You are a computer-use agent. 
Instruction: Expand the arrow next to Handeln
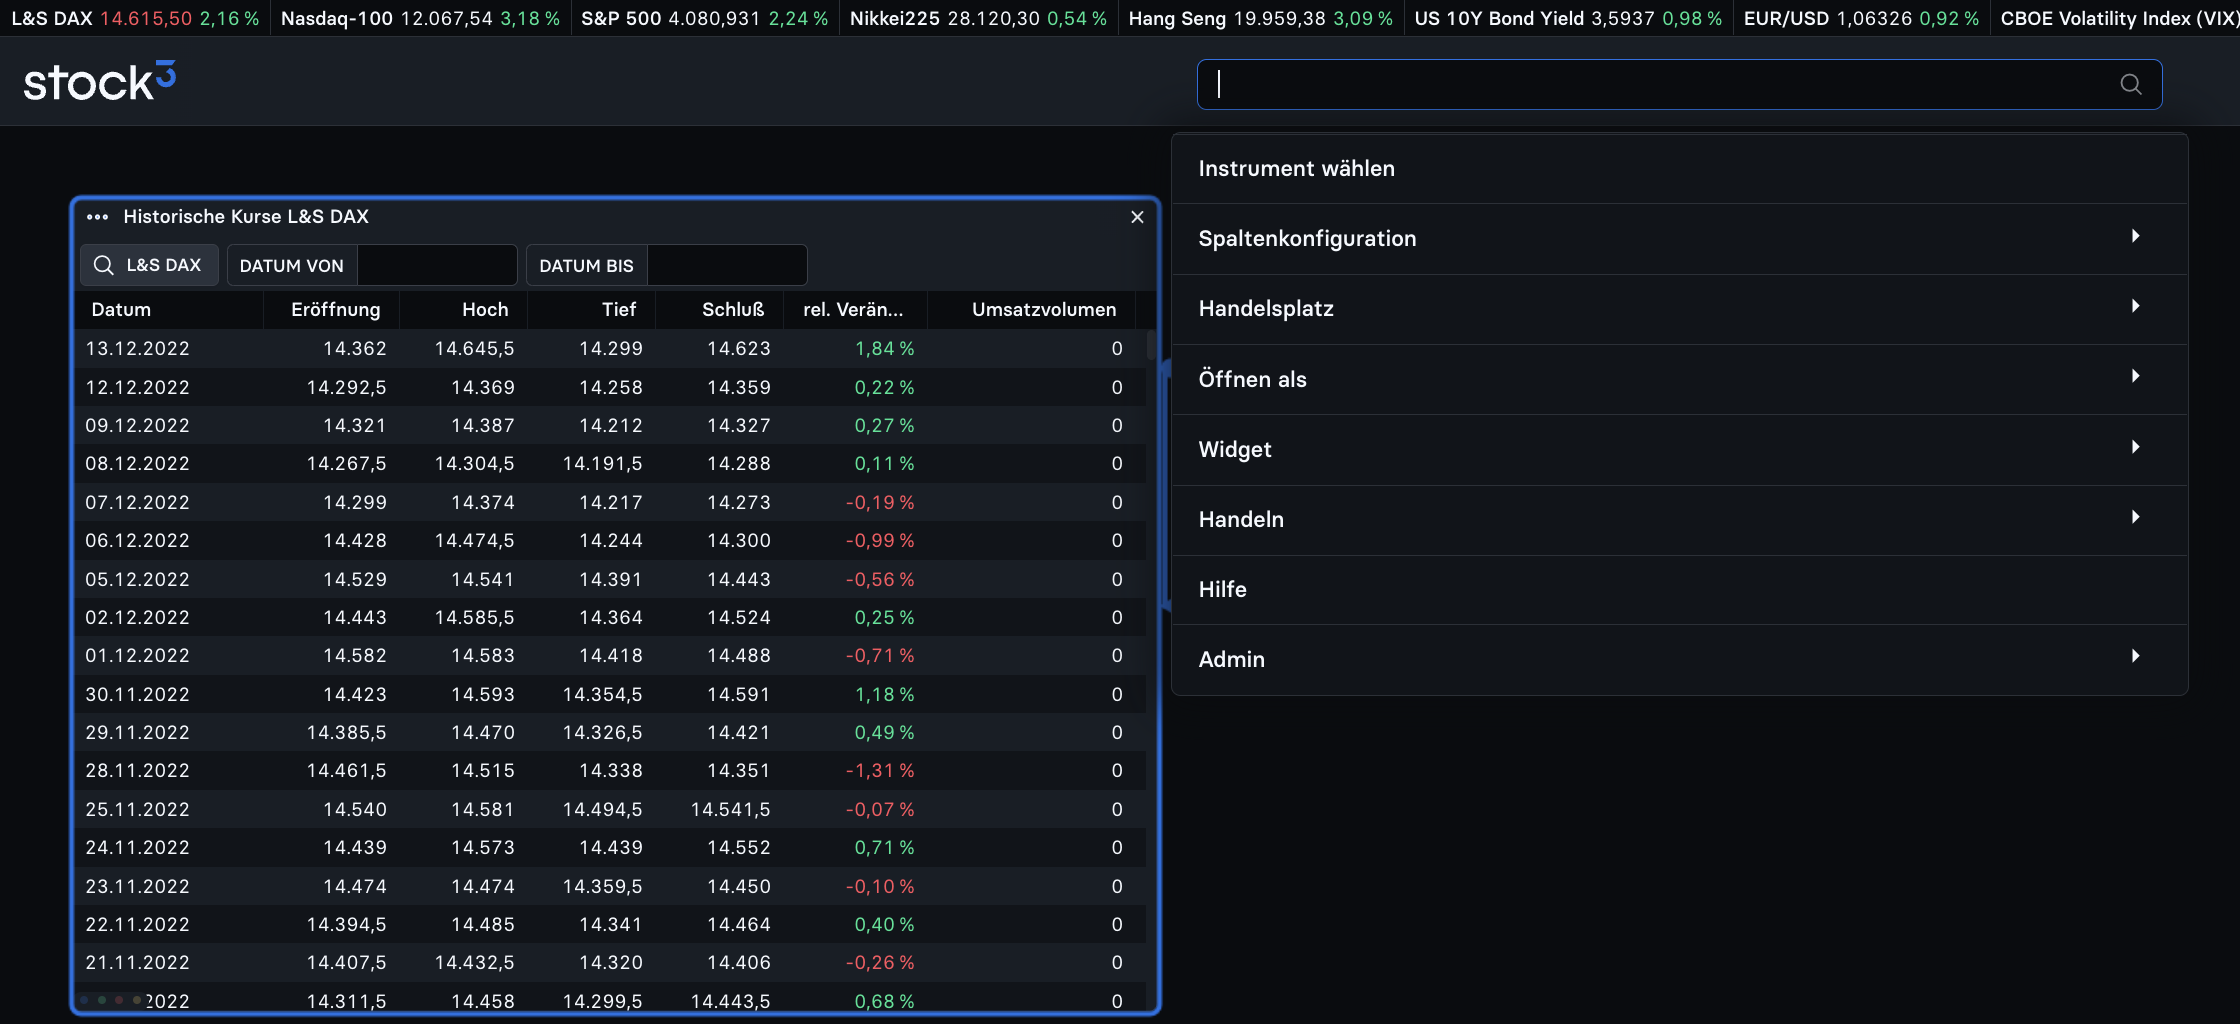(x=2135, y=517)
